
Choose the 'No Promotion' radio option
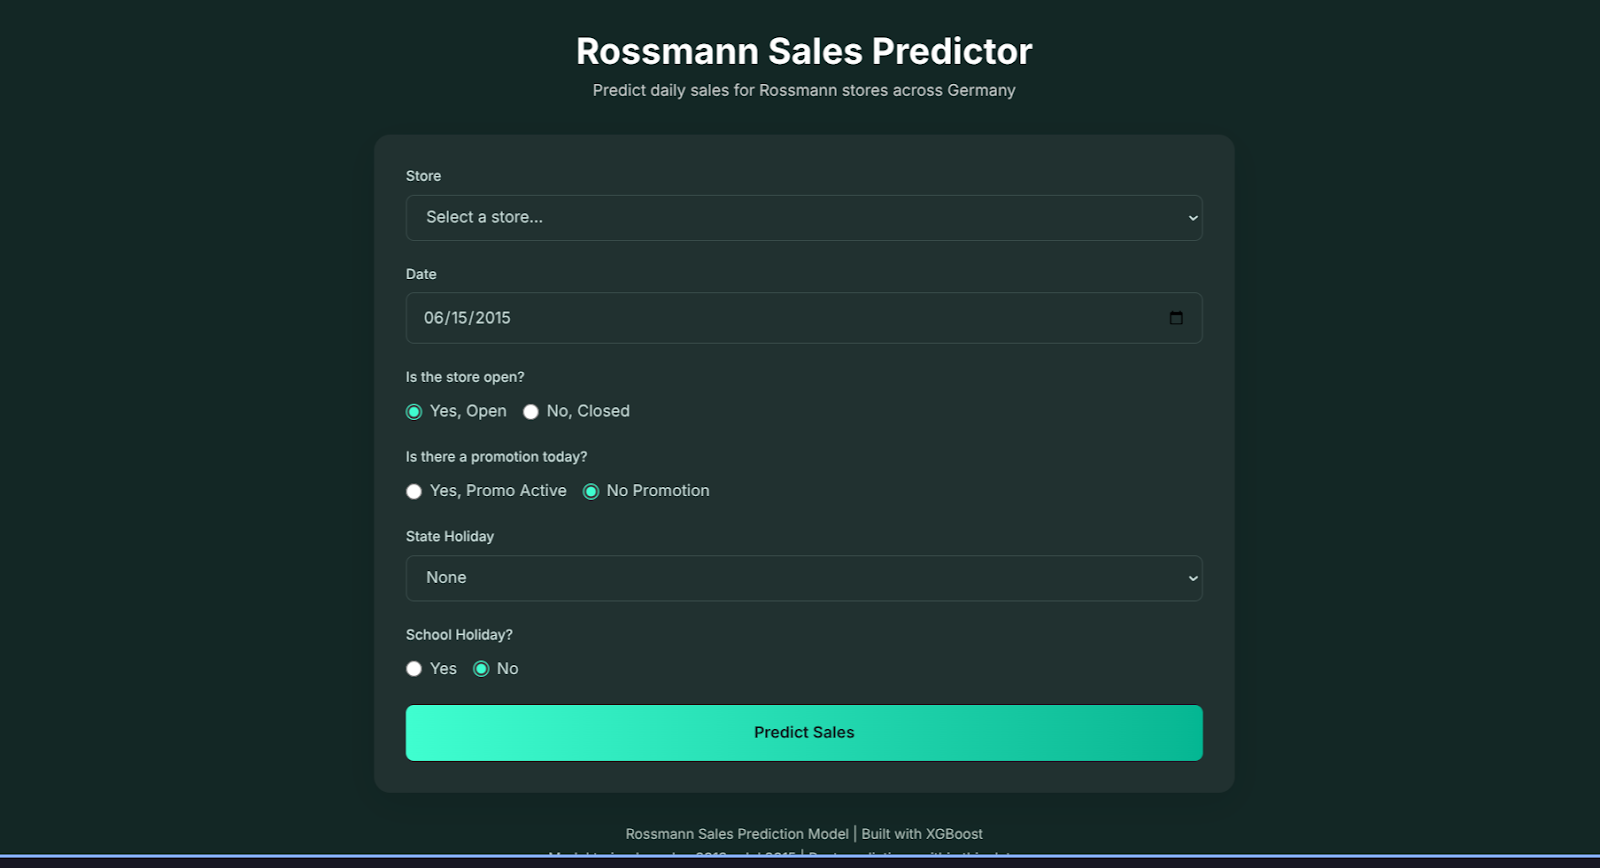pos(591,491)
